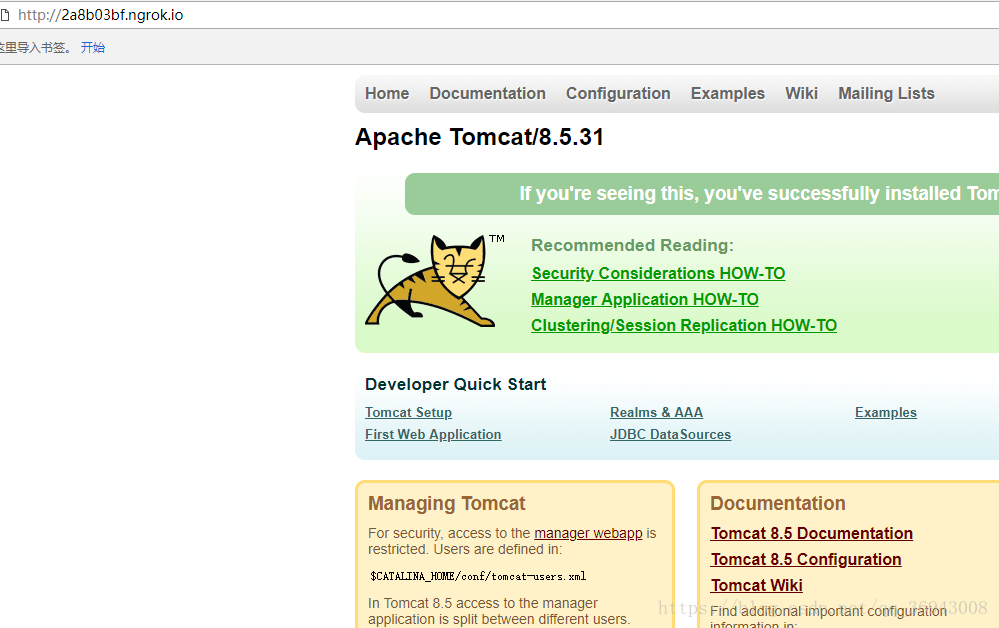
Task: Open the Tomcat Wiki link
Action: (x=756, y=585)
